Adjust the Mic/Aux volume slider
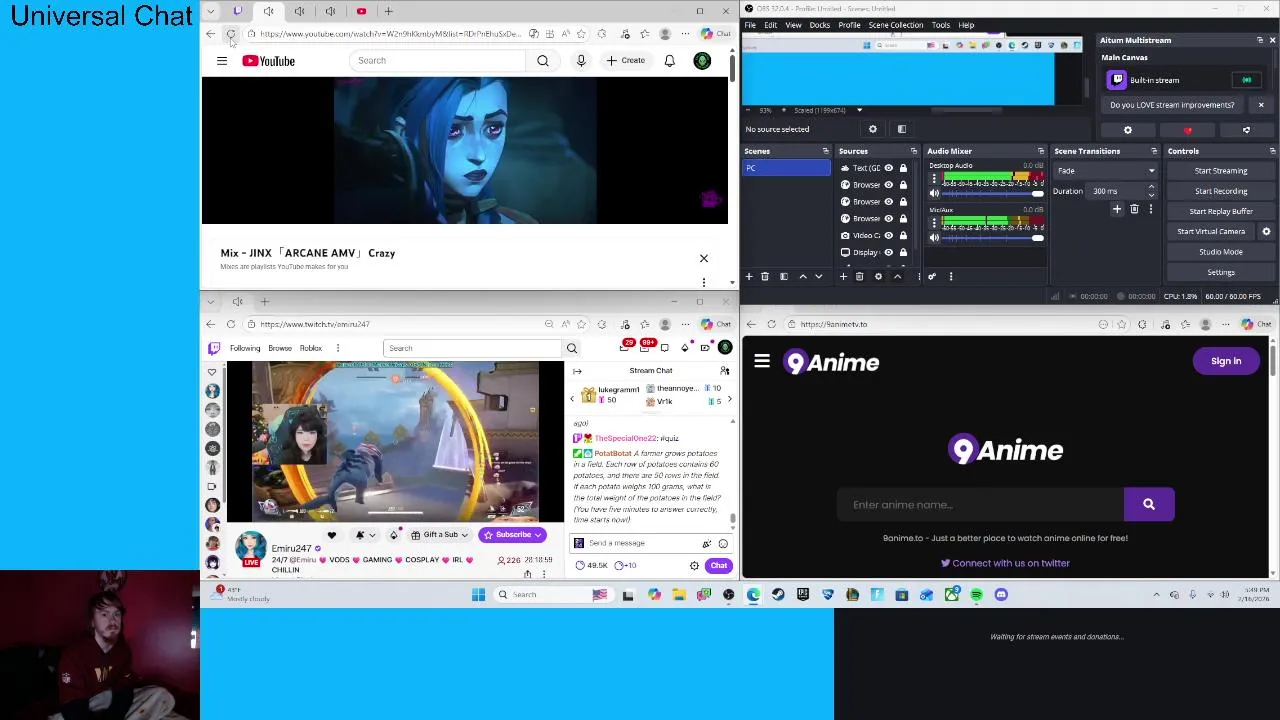 pyautogui.click(x=992, y=238)
